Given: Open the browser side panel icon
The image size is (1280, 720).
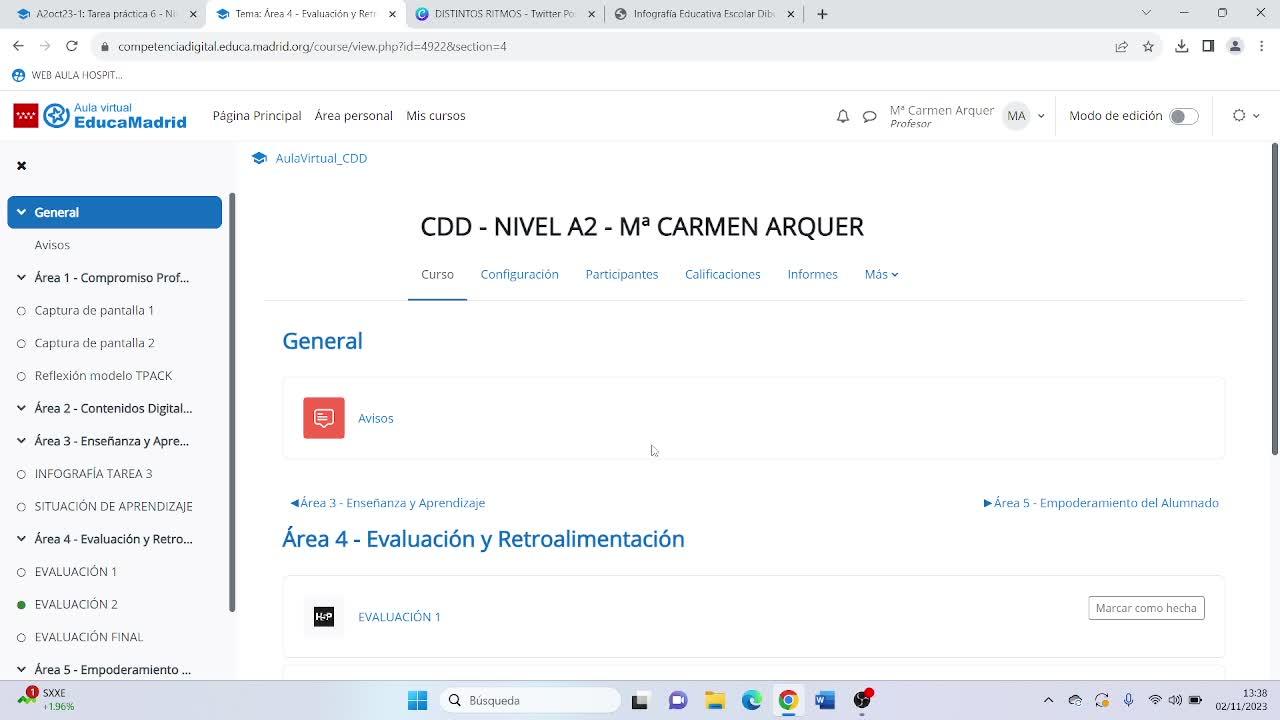Looking at the screenshot, I should (1208, 46).
